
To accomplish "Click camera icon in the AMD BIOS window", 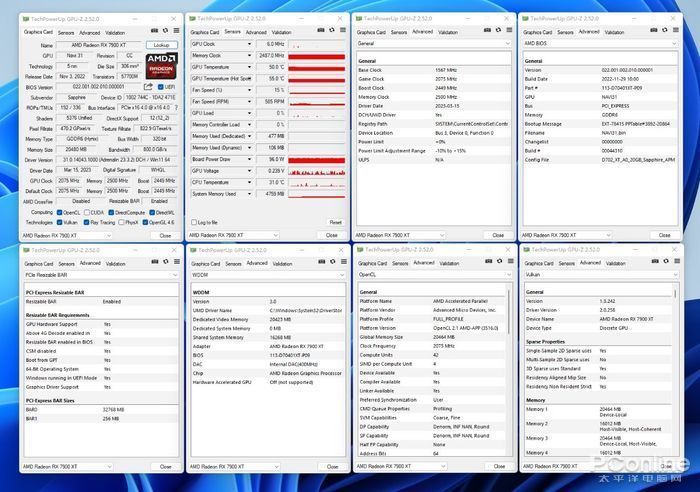I will tap(654, 30).
